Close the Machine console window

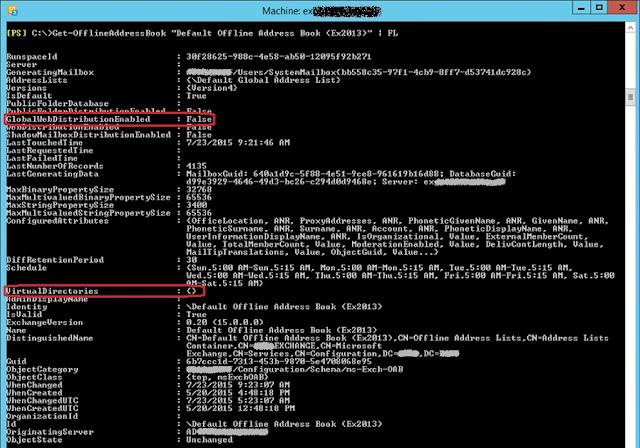[622, 8]
